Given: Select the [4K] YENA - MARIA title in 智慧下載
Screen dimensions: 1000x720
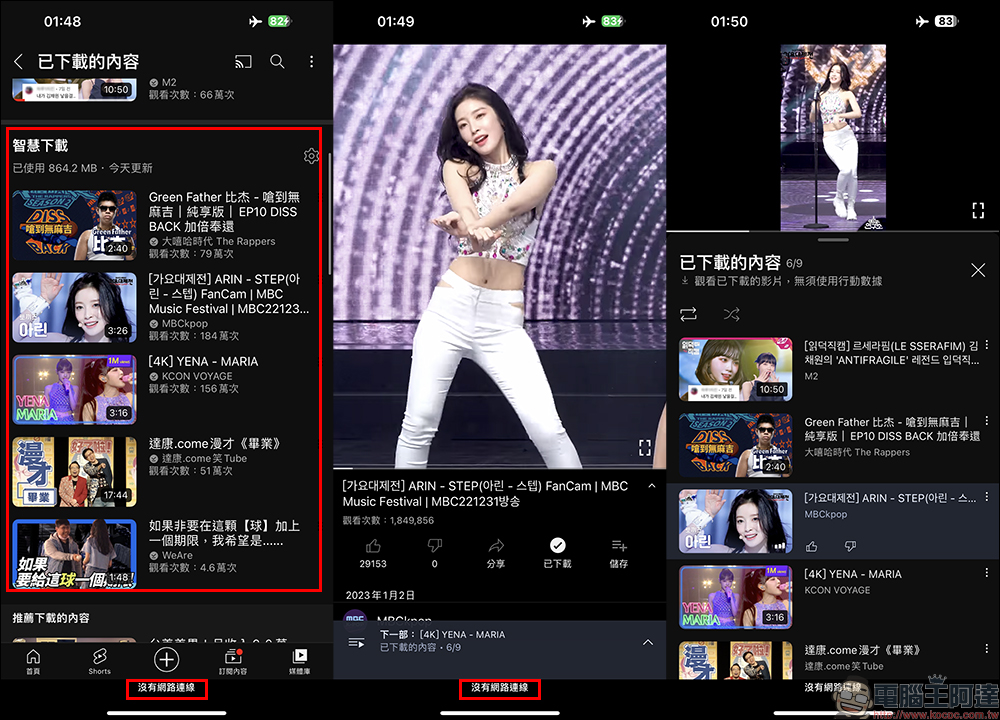Looking at the screenshot, I should [x=203, y=362].
